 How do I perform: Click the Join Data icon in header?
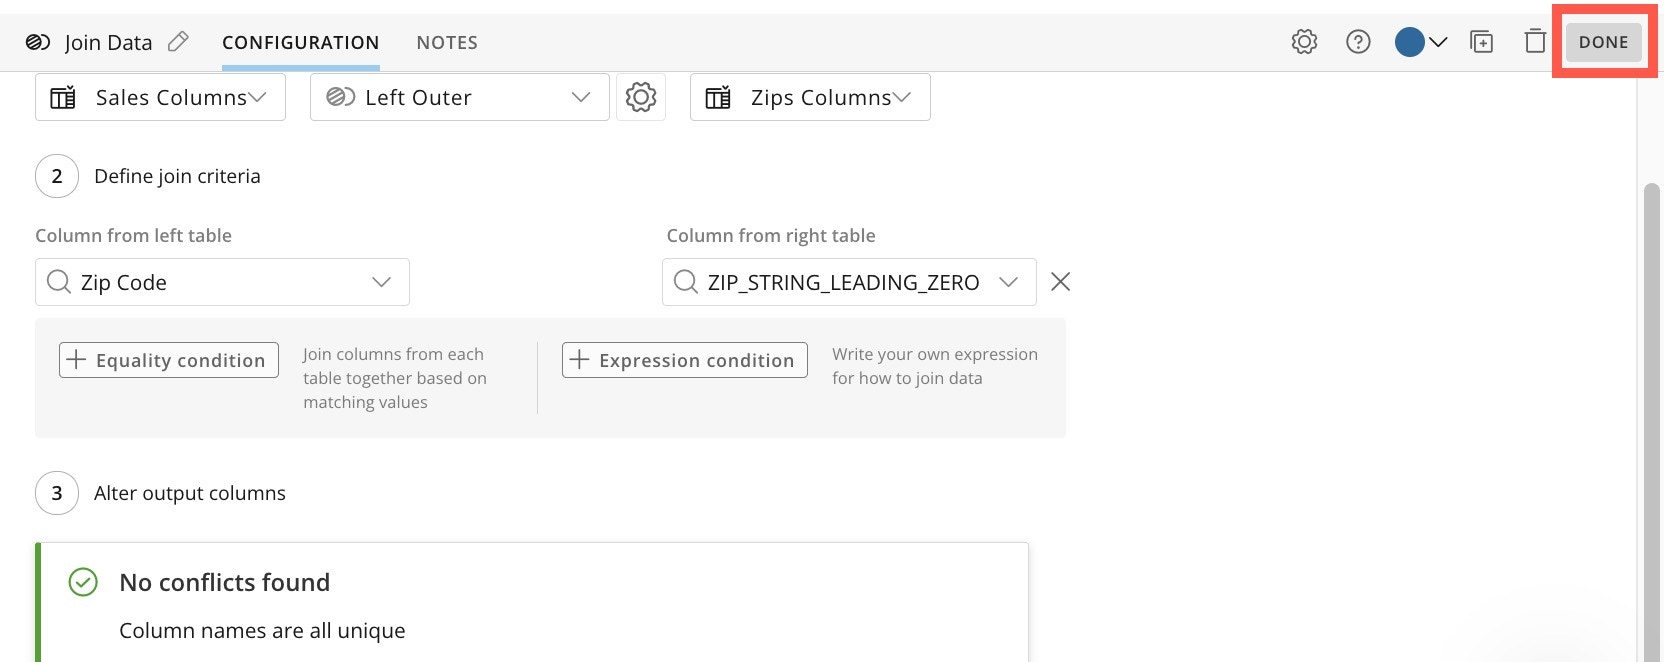click(38, 42)
